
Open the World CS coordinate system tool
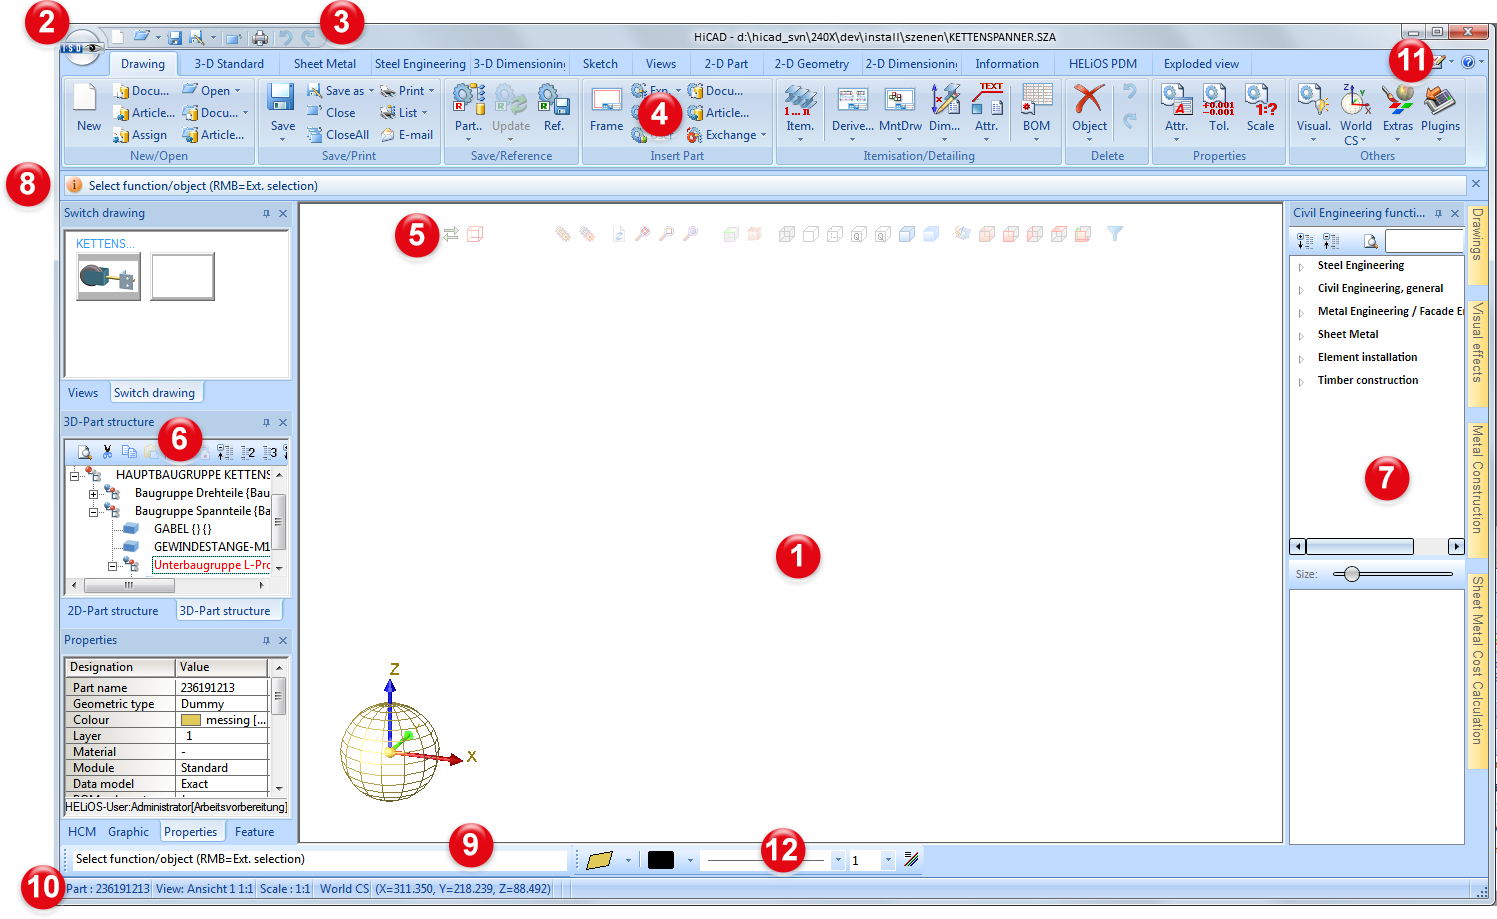point(1356,99)
